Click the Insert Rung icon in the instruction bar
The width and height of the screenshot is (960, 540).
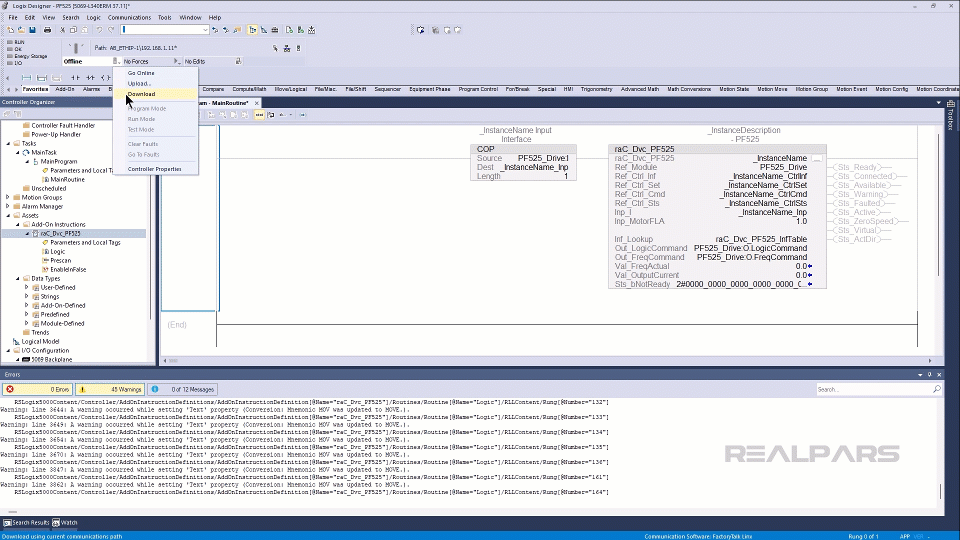point(26,78)
